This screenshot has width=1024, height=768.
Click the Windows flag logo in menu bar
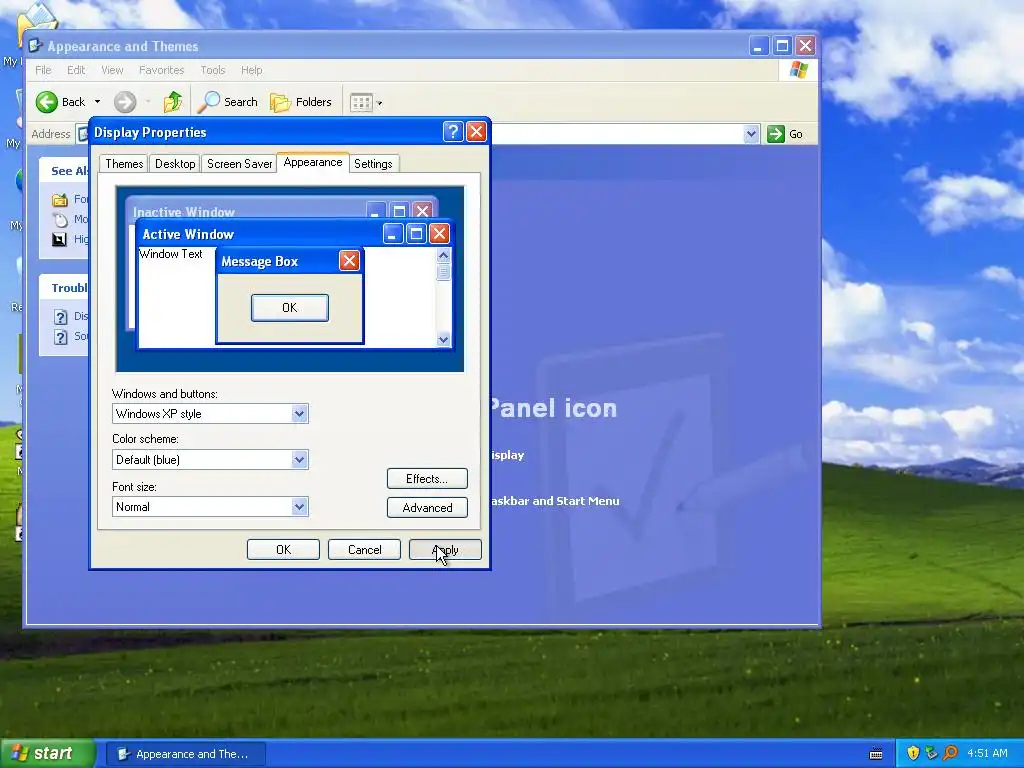[799, 70]
